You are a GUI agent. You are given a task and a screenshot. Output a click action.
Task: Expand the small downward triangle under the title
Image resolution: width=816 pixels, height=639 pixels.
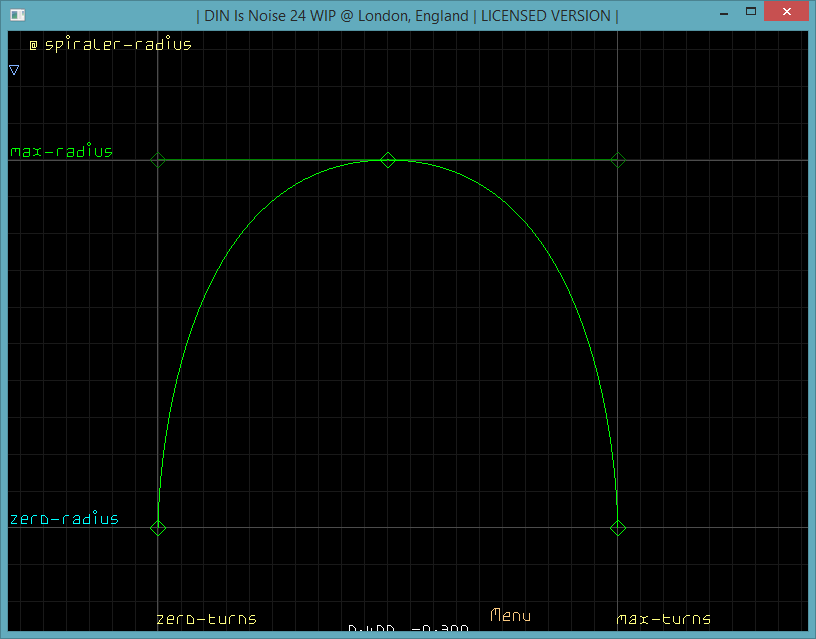(x=14, y=70)
